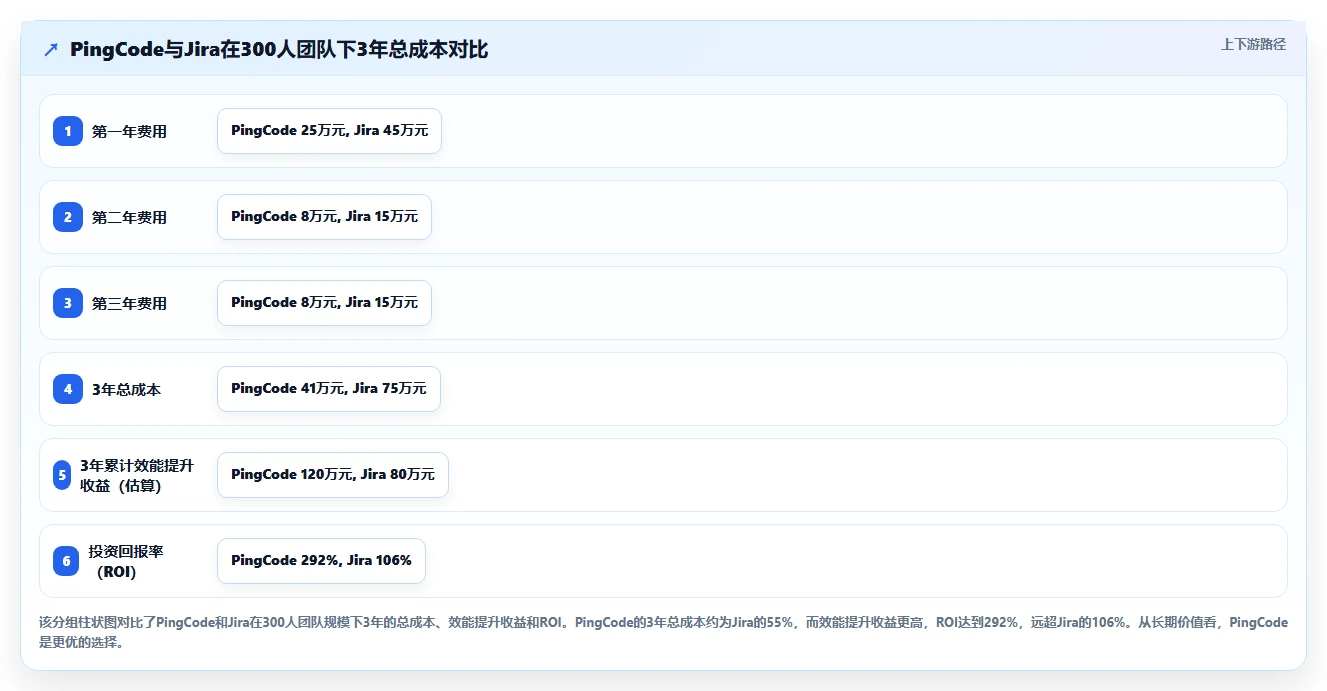Select step number 6 badge
The image size is (1327, 691).
coord(66,561)
